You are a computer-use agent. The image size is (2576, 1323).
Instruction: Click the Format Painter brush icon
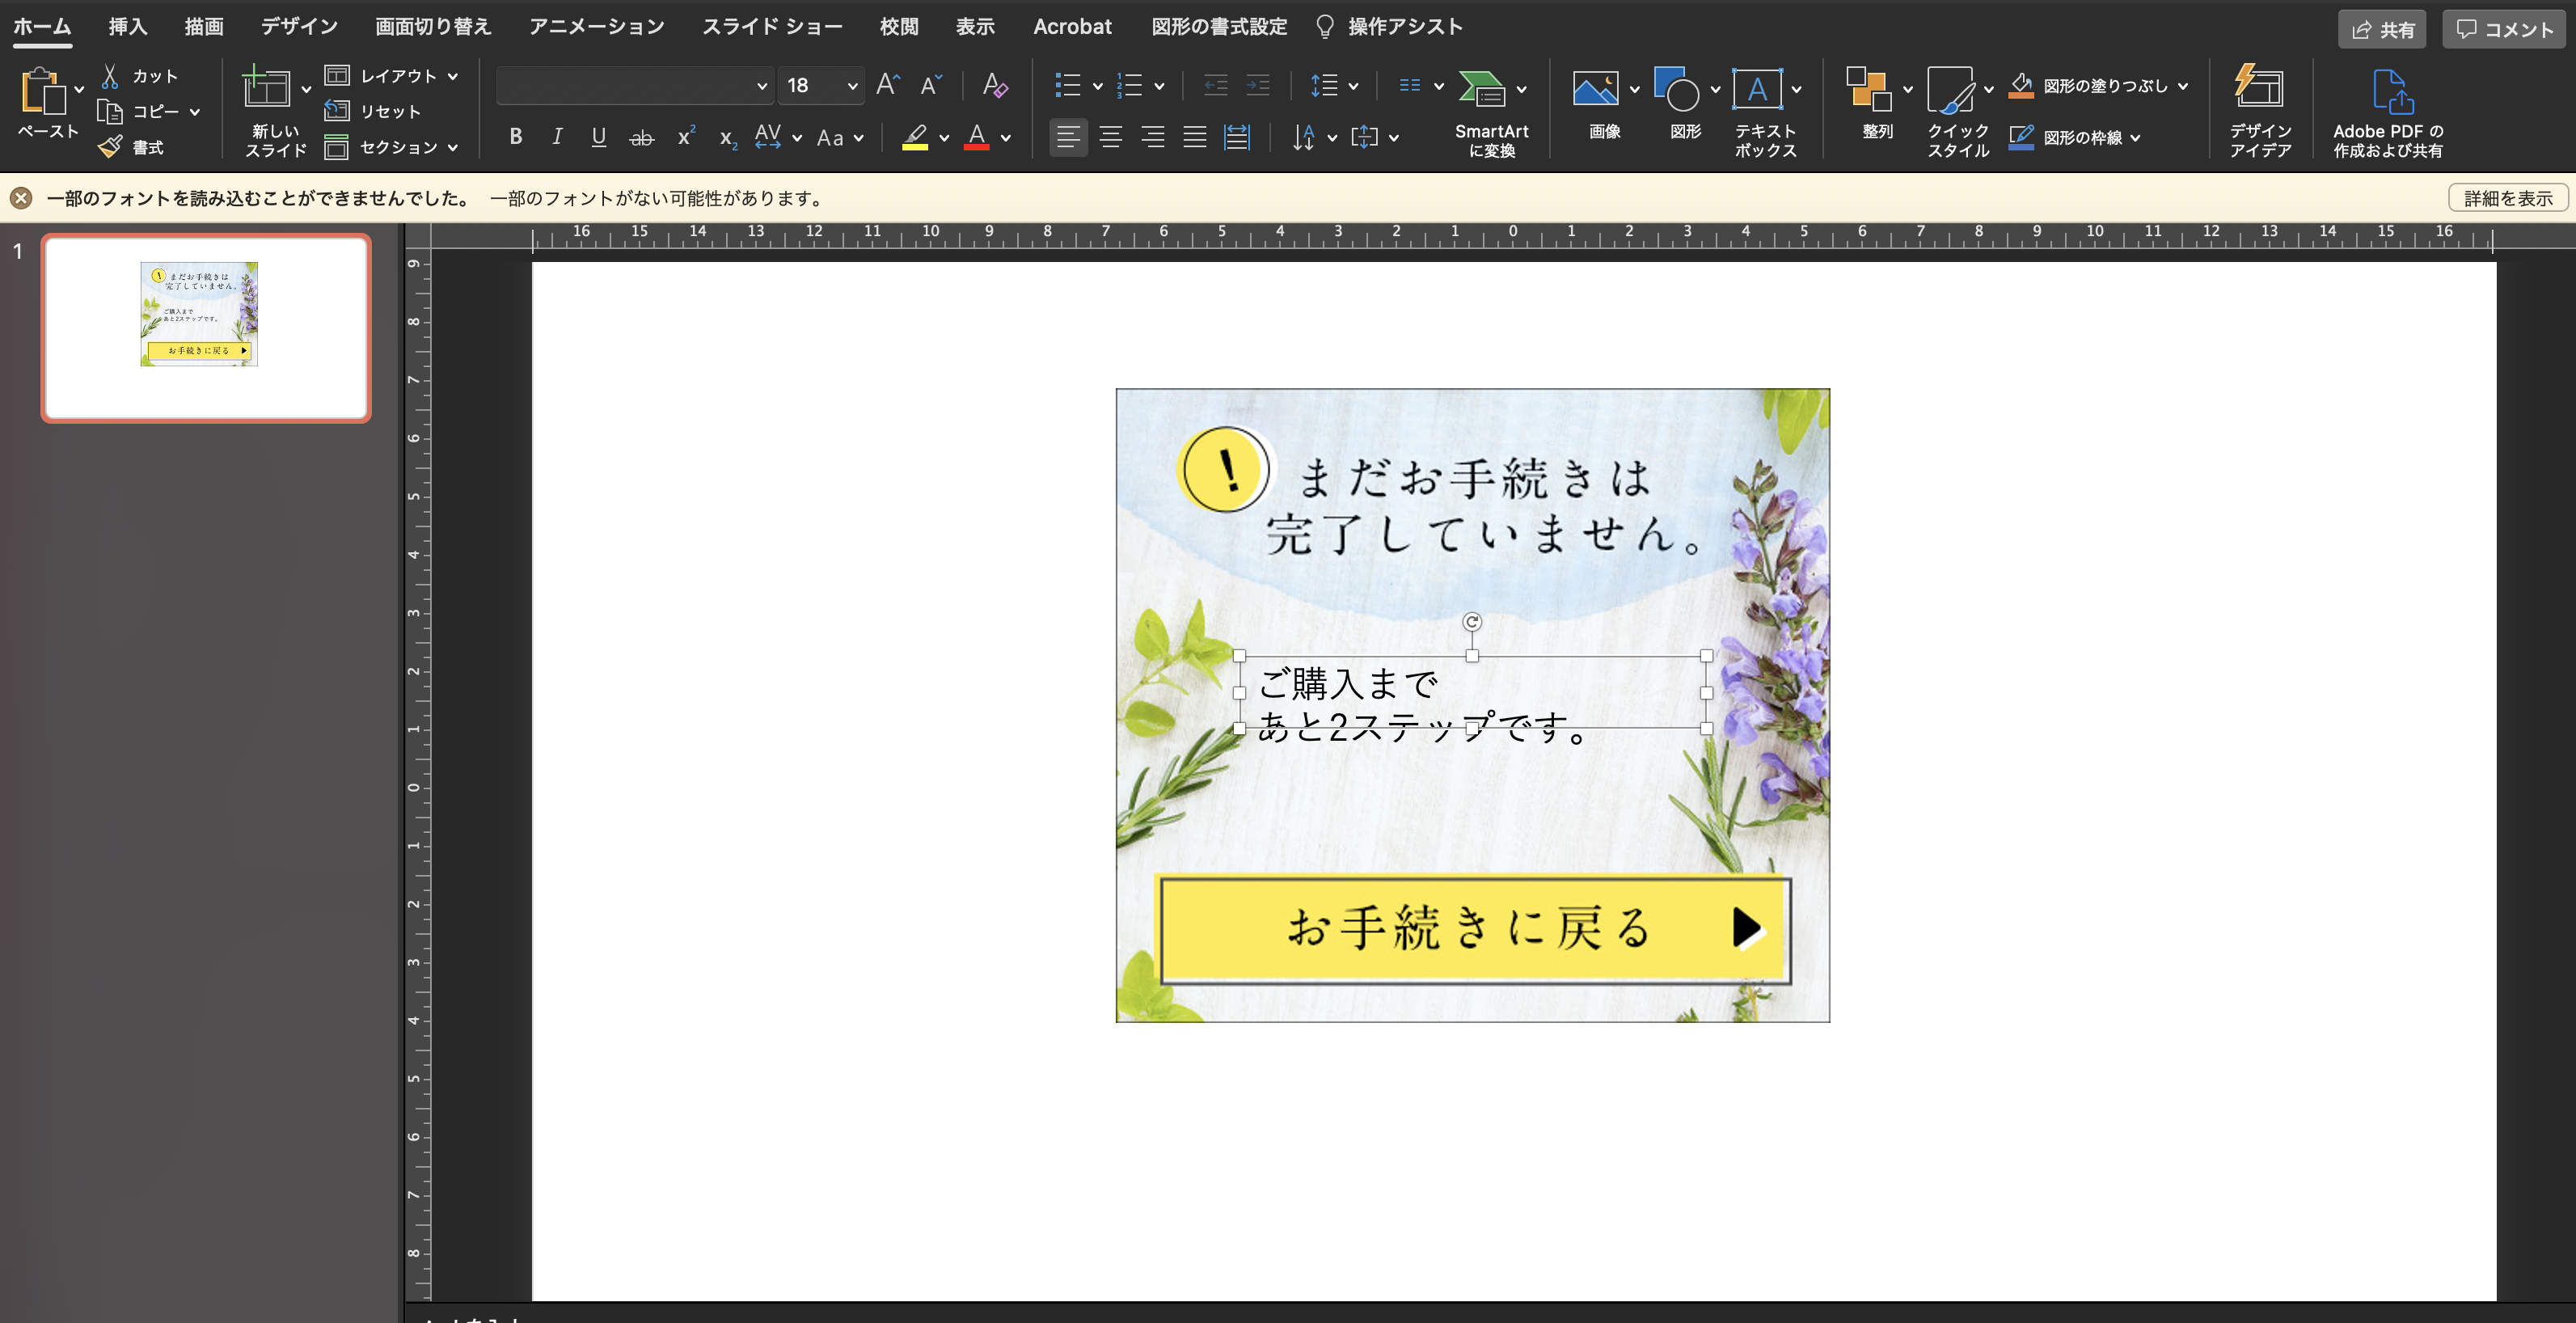pos(110,147)
